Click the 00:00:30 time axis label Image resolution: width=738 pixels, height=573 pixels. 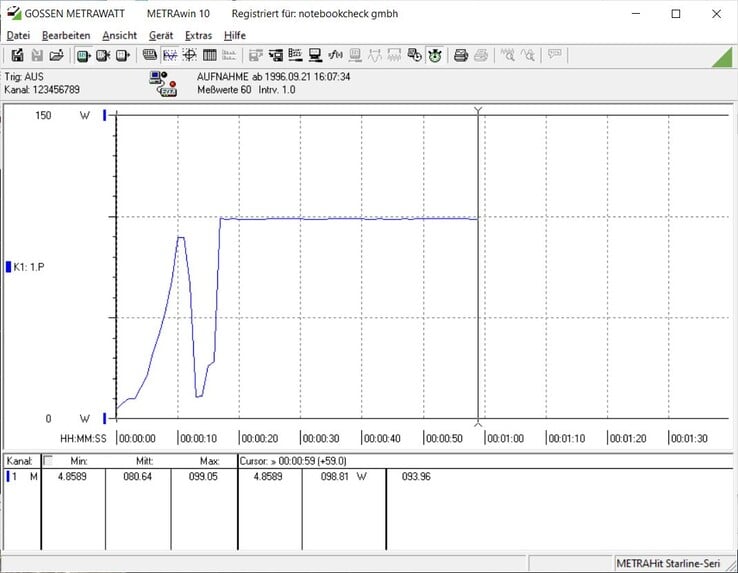coord(321,438)
